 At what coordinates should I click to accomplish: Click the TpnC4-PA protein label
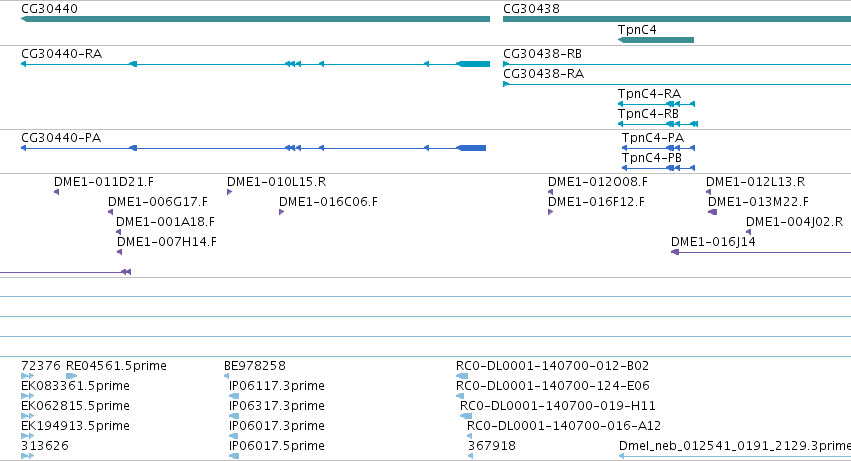(653, 138)
